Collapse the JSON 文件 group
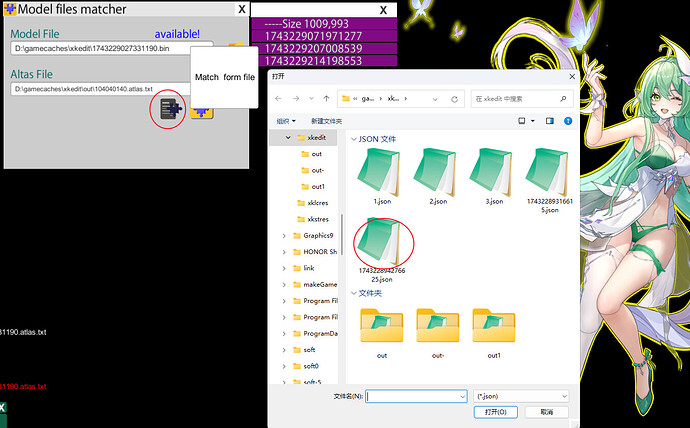This screenshot has width=690, height=428. 353,139
